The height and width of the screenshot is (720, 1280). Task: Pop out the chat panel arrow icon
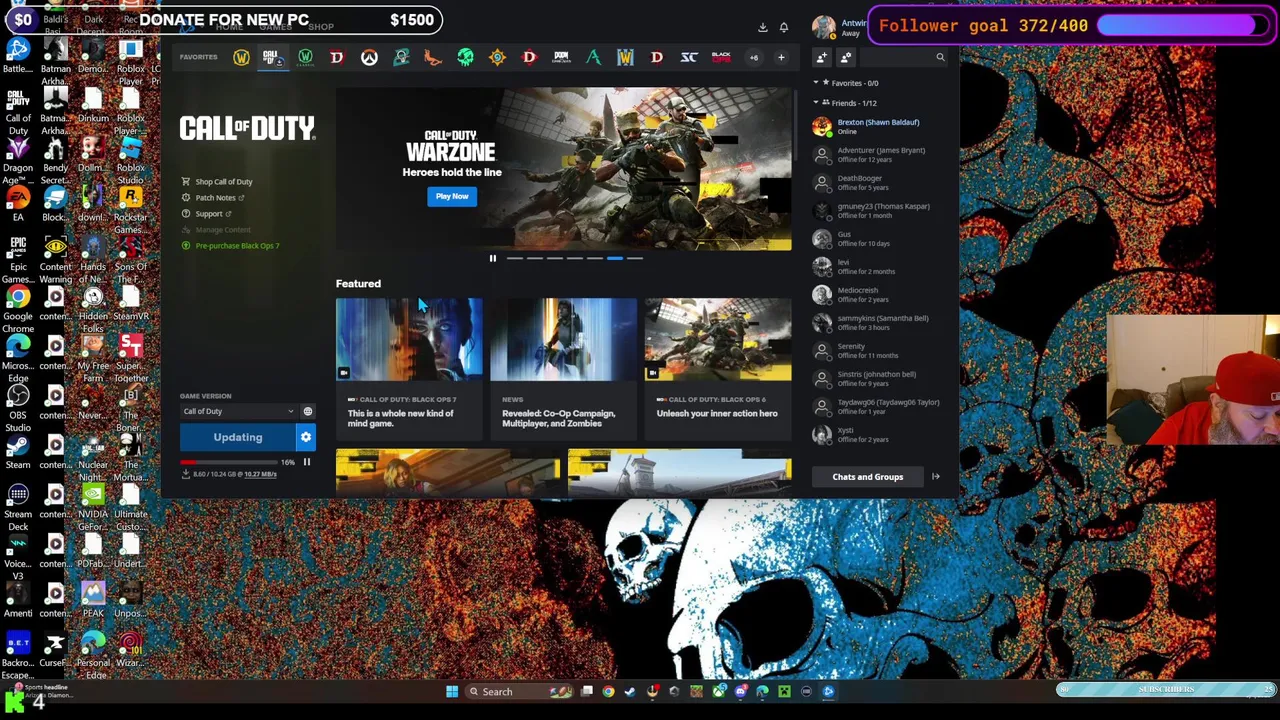[936, 477]
